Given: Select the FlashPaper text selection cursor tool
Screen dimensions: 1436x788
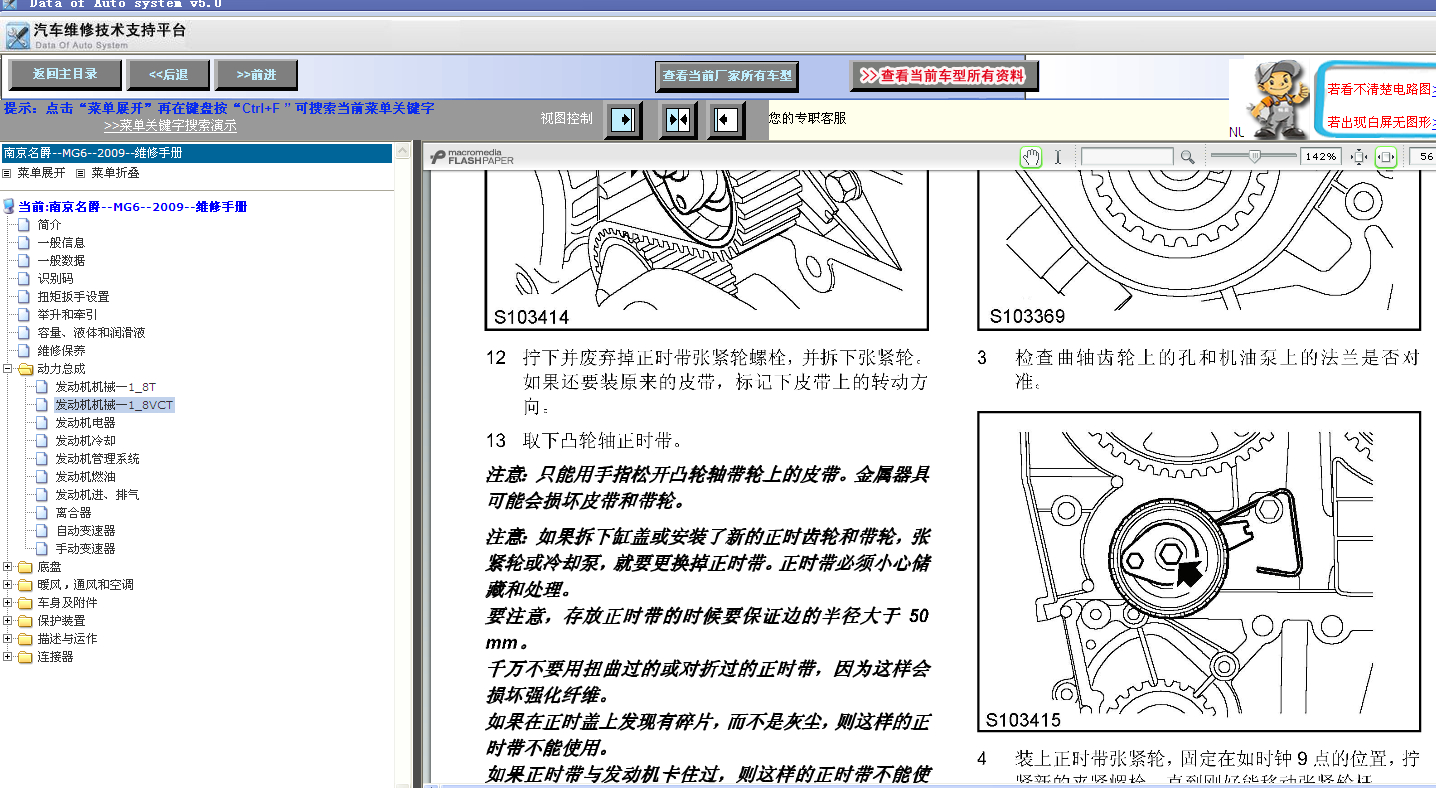Looking at the screenshot, I should (1057, 157).
